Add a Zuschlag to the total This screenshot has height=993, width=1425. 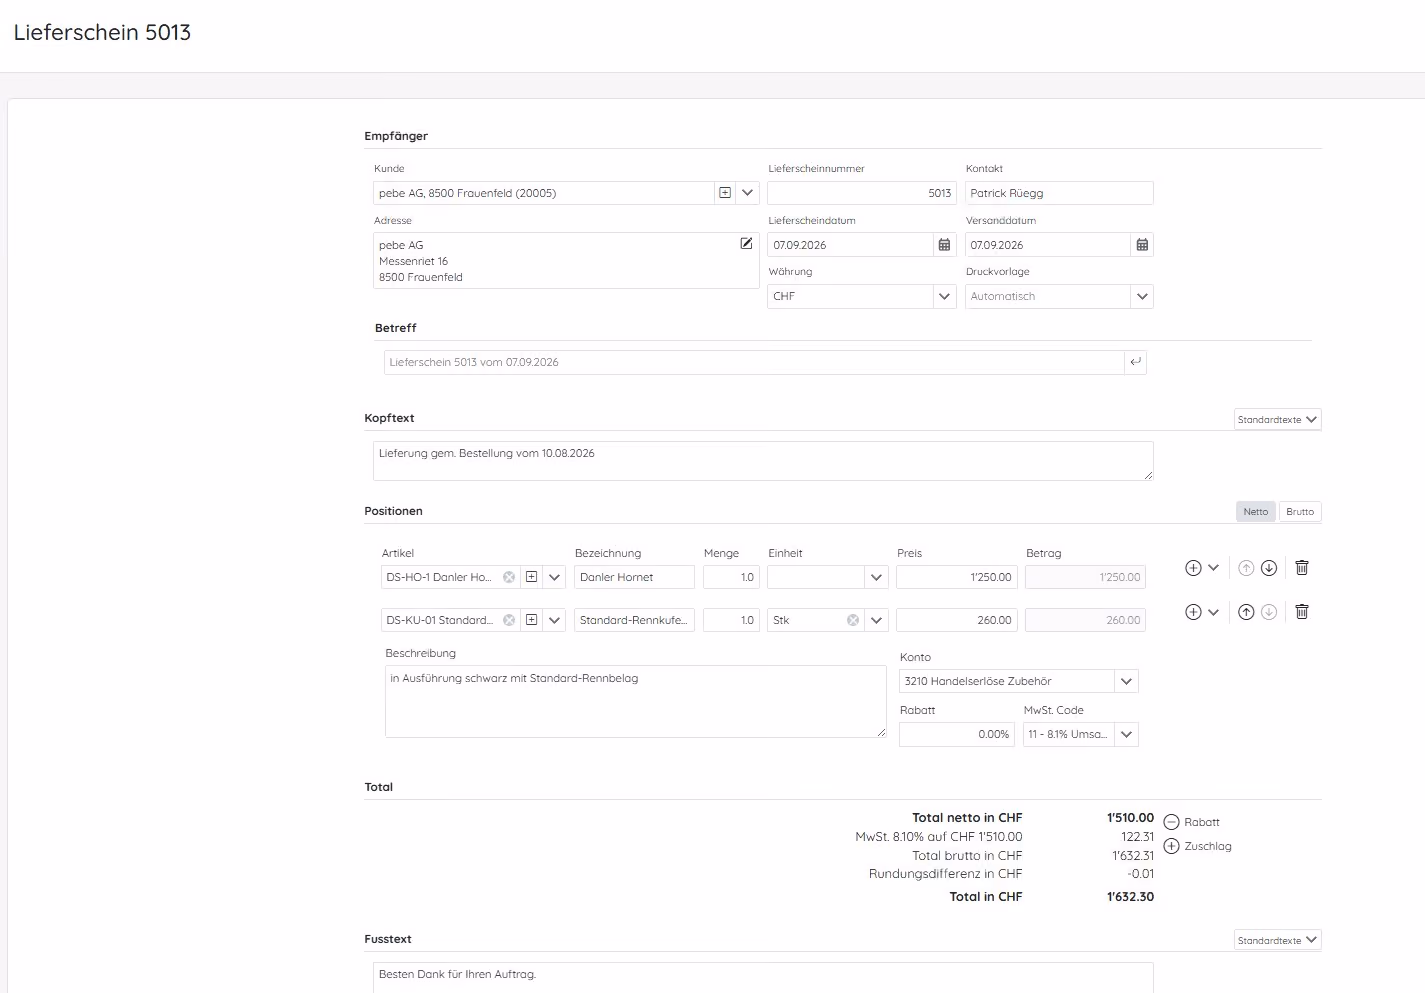coord(1198,846)
